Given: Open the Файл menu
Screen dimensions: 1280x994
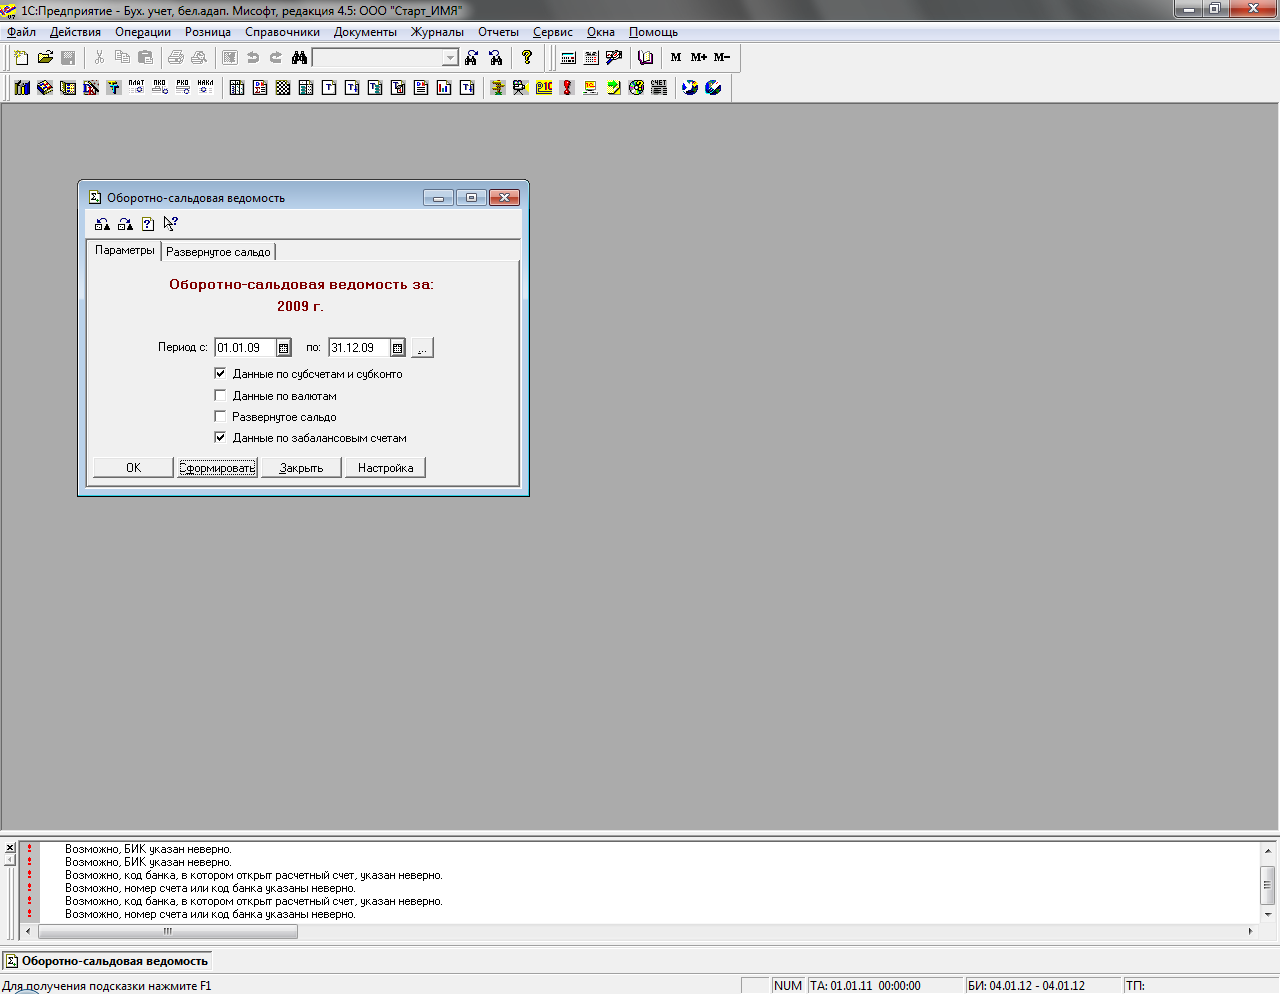Looking at the screenshot, I should point(21,32).
